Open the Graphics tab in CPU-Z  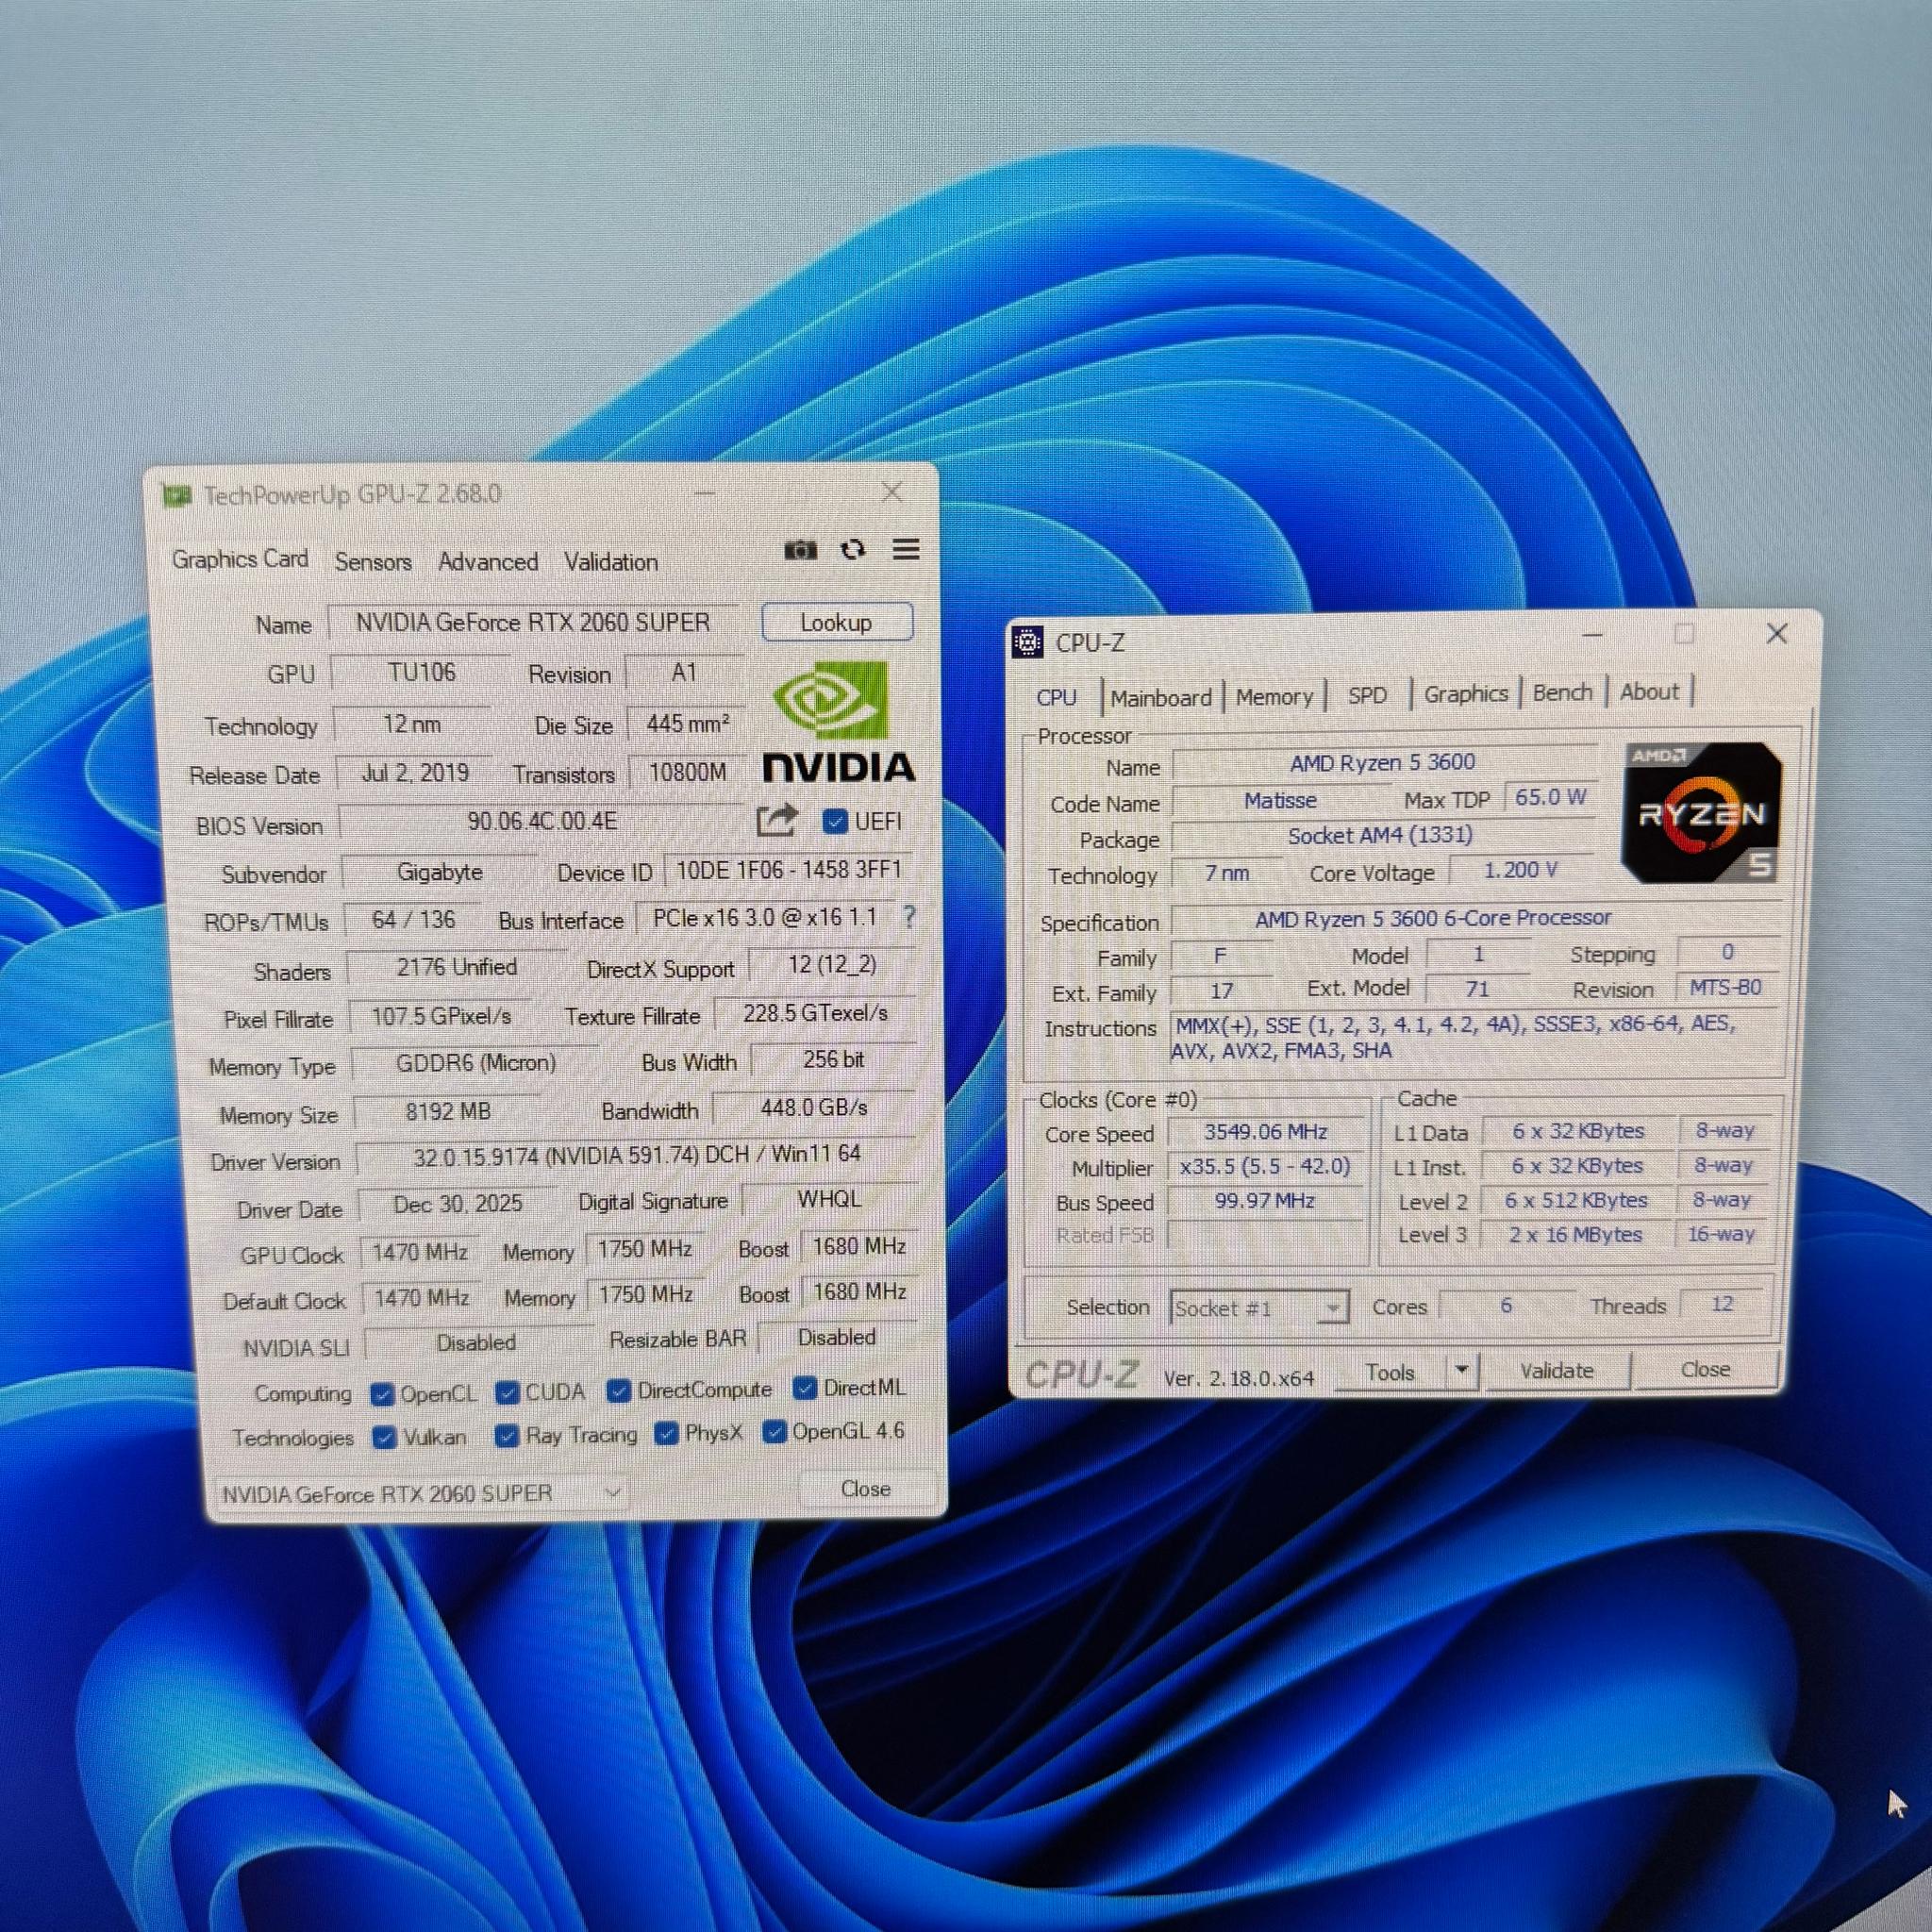(1466, 694)
